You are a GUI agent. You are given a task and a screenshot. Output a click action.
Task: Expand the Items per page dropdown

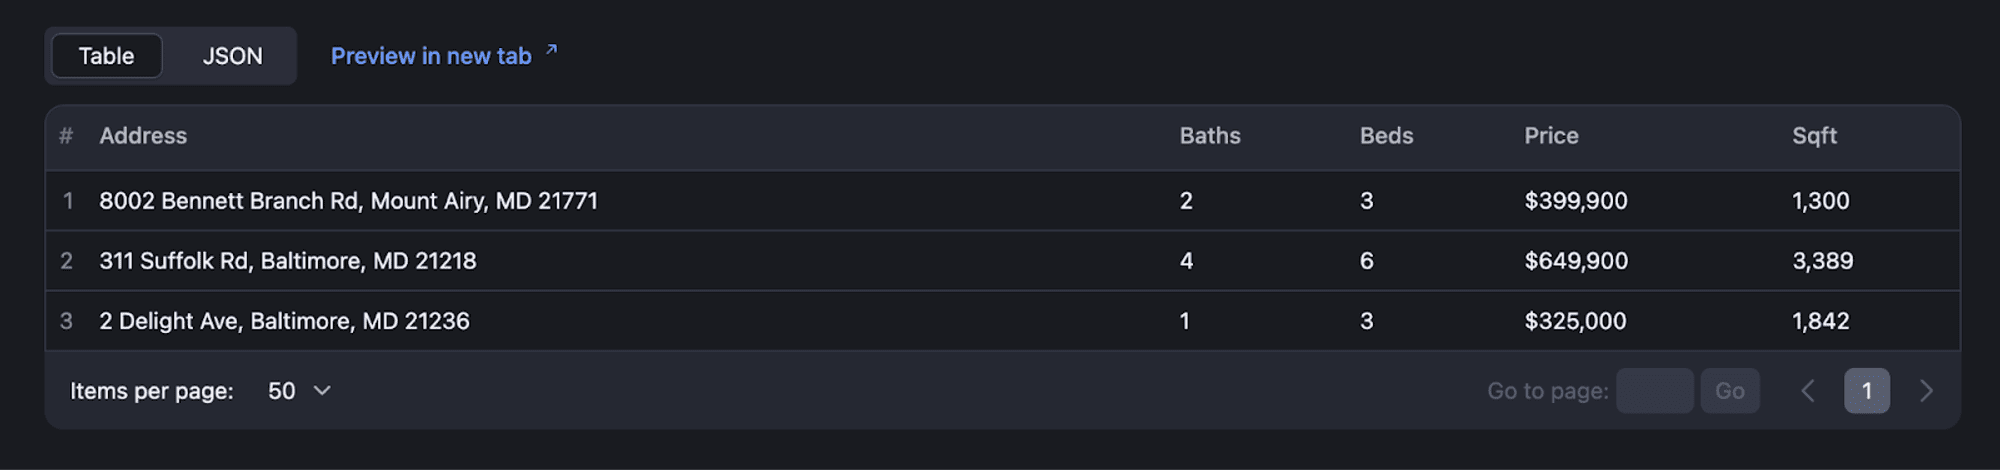click(298, 391)
